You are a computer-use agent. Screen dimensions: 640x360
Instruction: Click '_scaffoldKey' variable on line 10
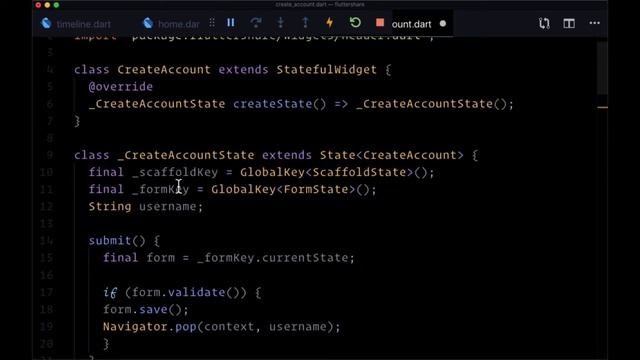coord(175,172)
